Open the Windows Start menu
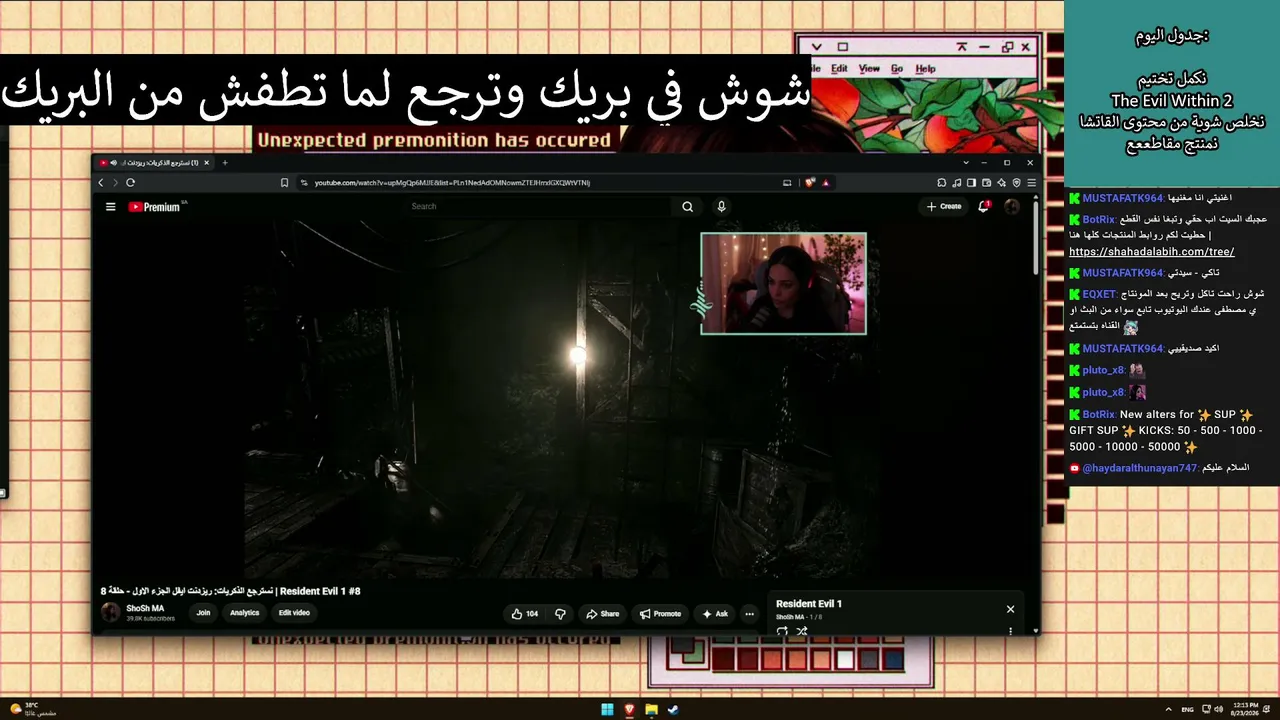This screenshot has width=1280, height=720. tap(607, 710)
